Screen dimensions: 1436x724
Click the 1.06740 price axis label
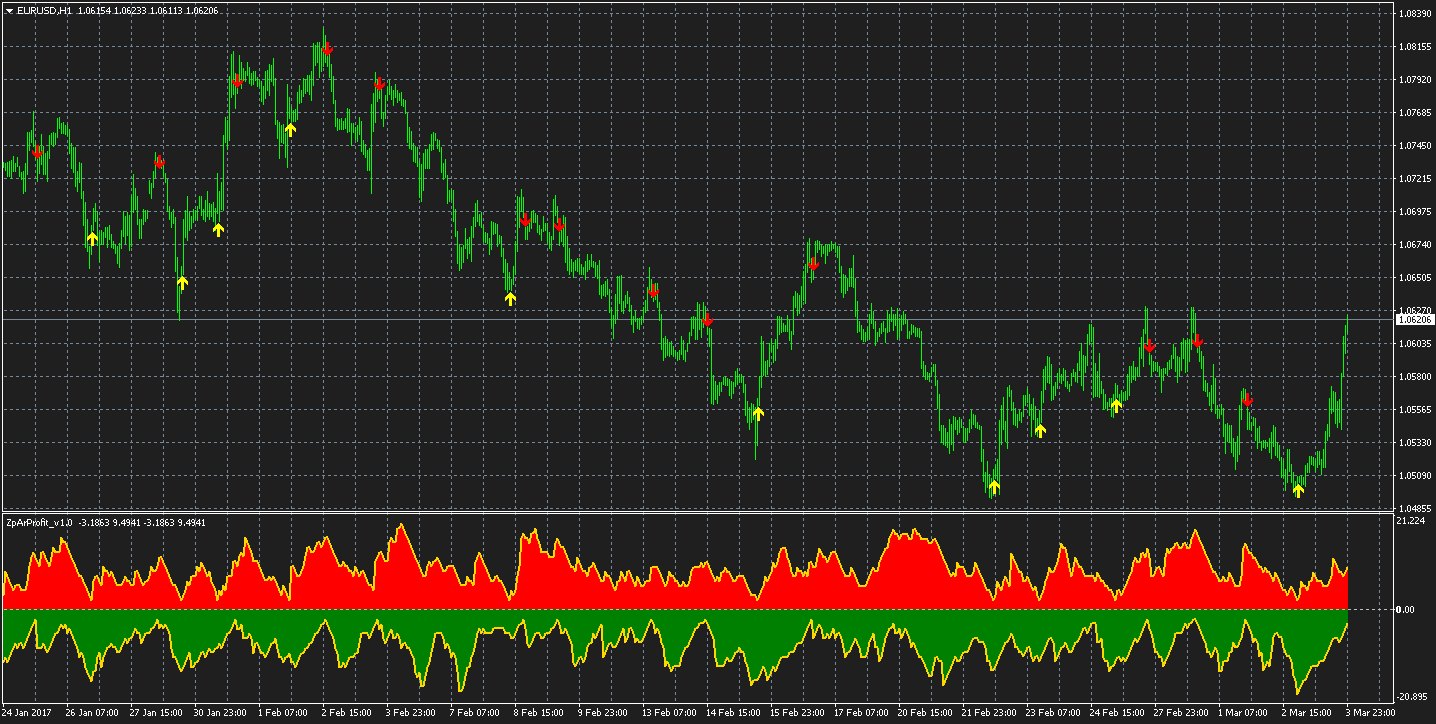pos(1414,245)
